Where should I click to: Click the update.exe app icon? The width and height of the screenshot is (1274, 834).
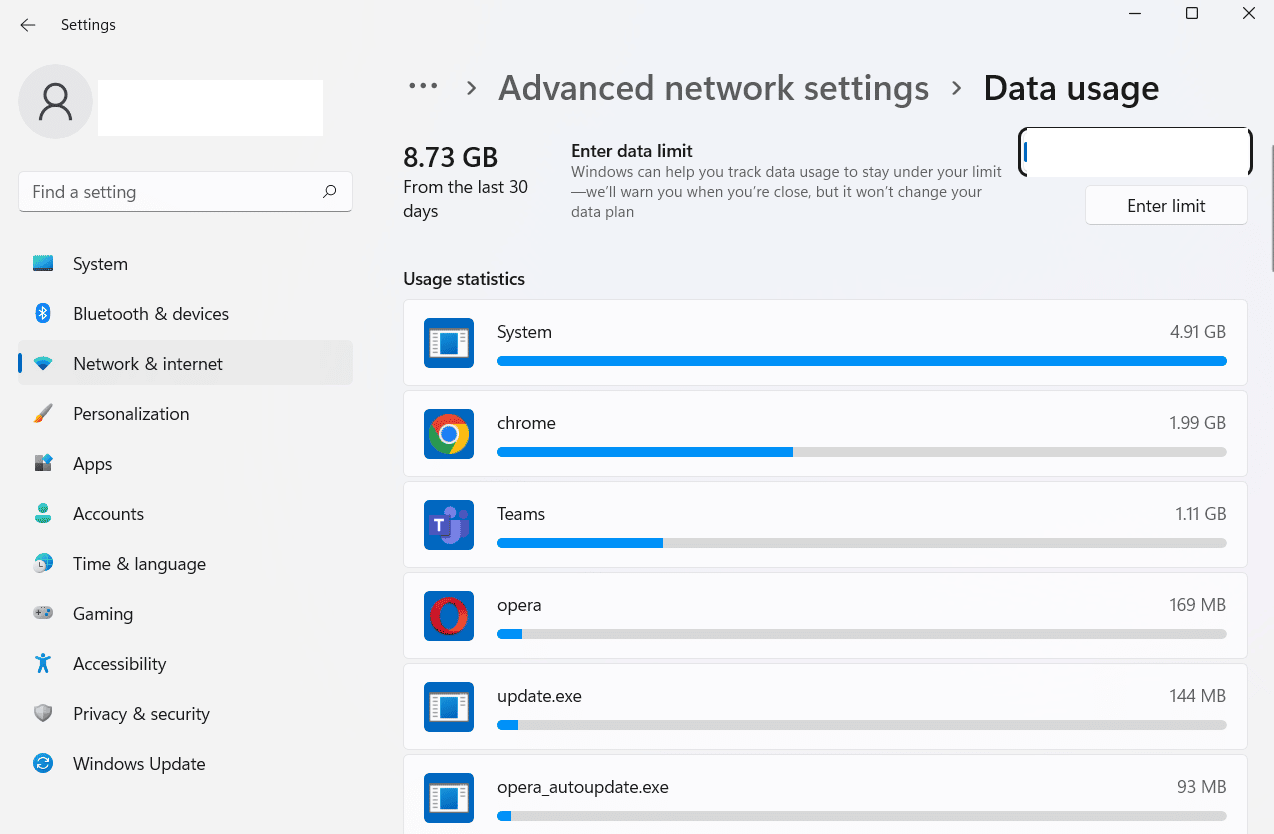[x=449, y=707]
